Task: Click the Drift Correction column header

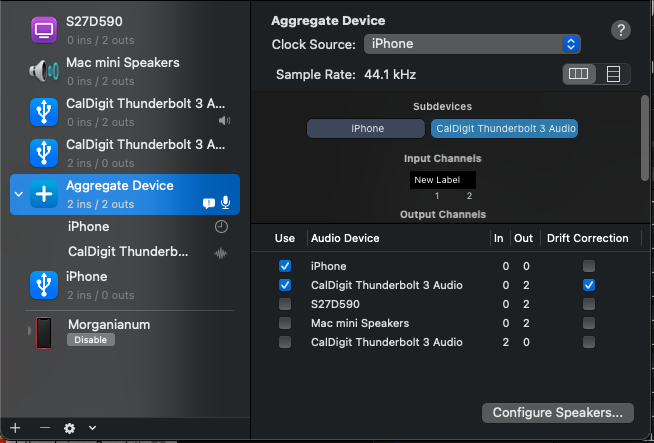Action: click(x=587, y=238)
